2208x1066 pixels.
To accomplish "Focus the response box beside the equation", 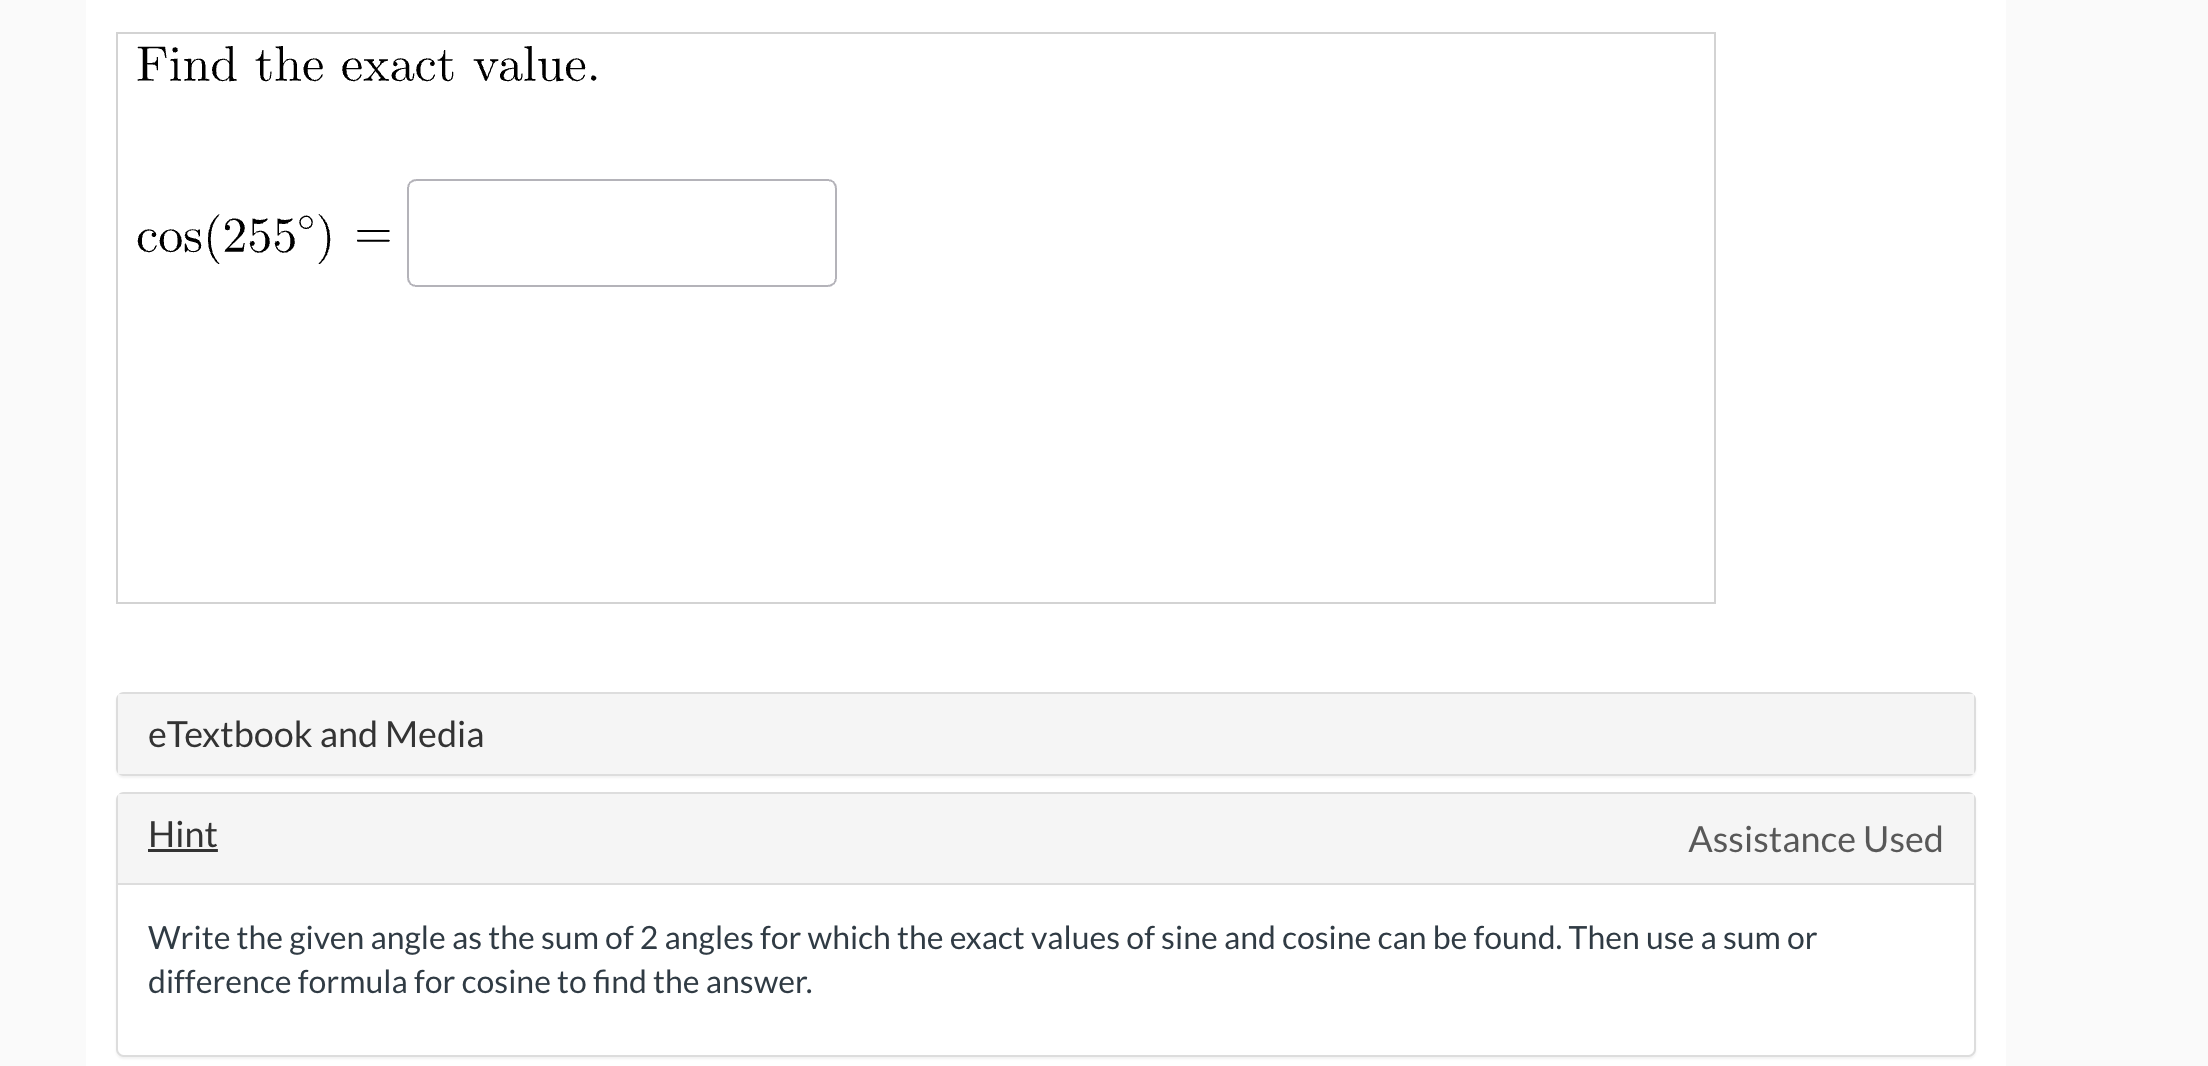I will 620,232.
